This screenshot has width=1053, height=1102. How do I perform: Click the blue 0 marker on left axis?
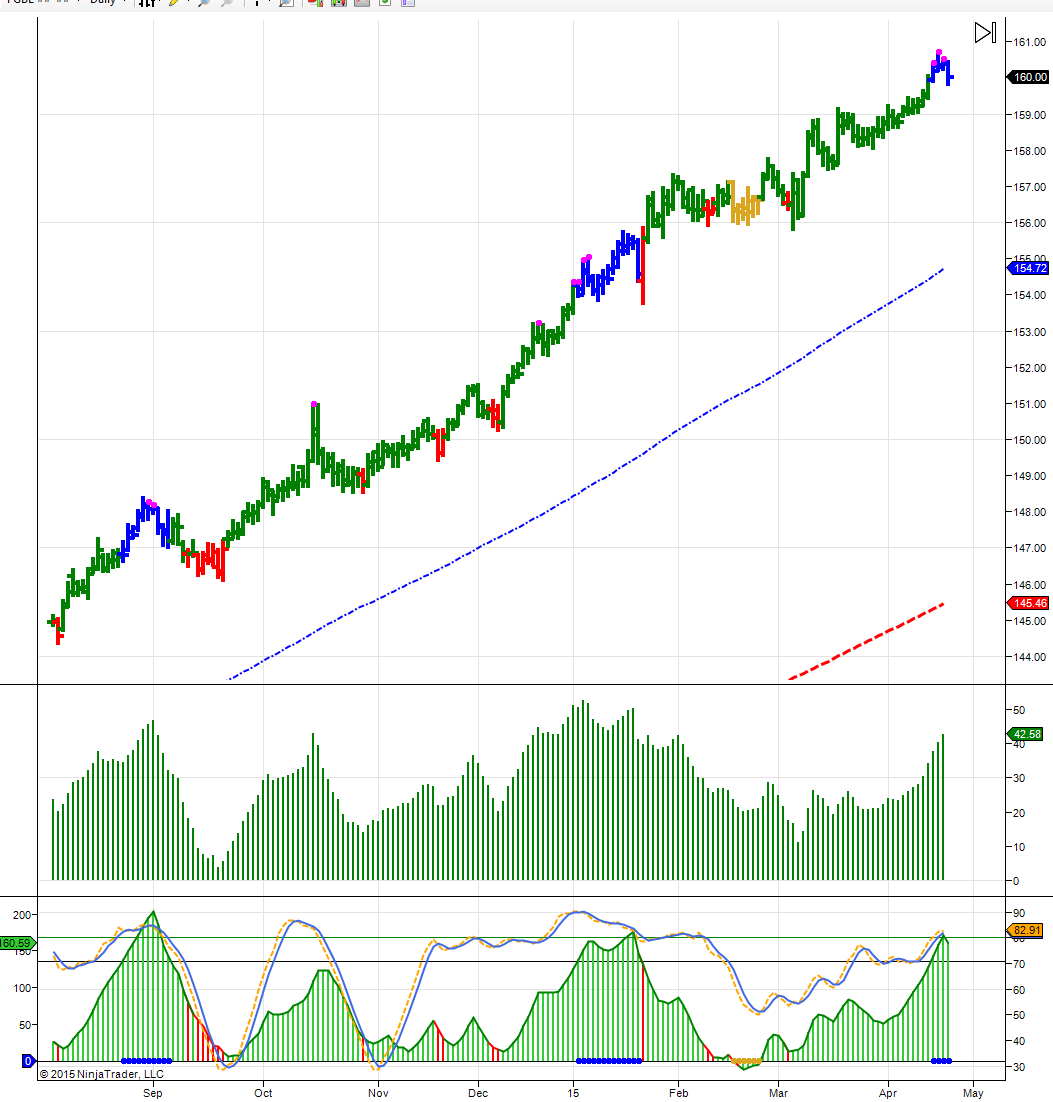[28, 1061]
